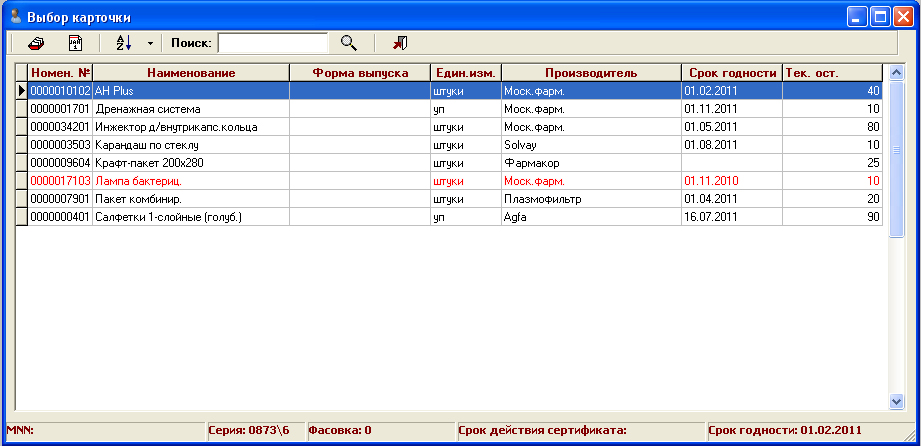Screen dimensions: 921x446
Task: Click the card stack icon in toolbar
Action: click(36, 43)
